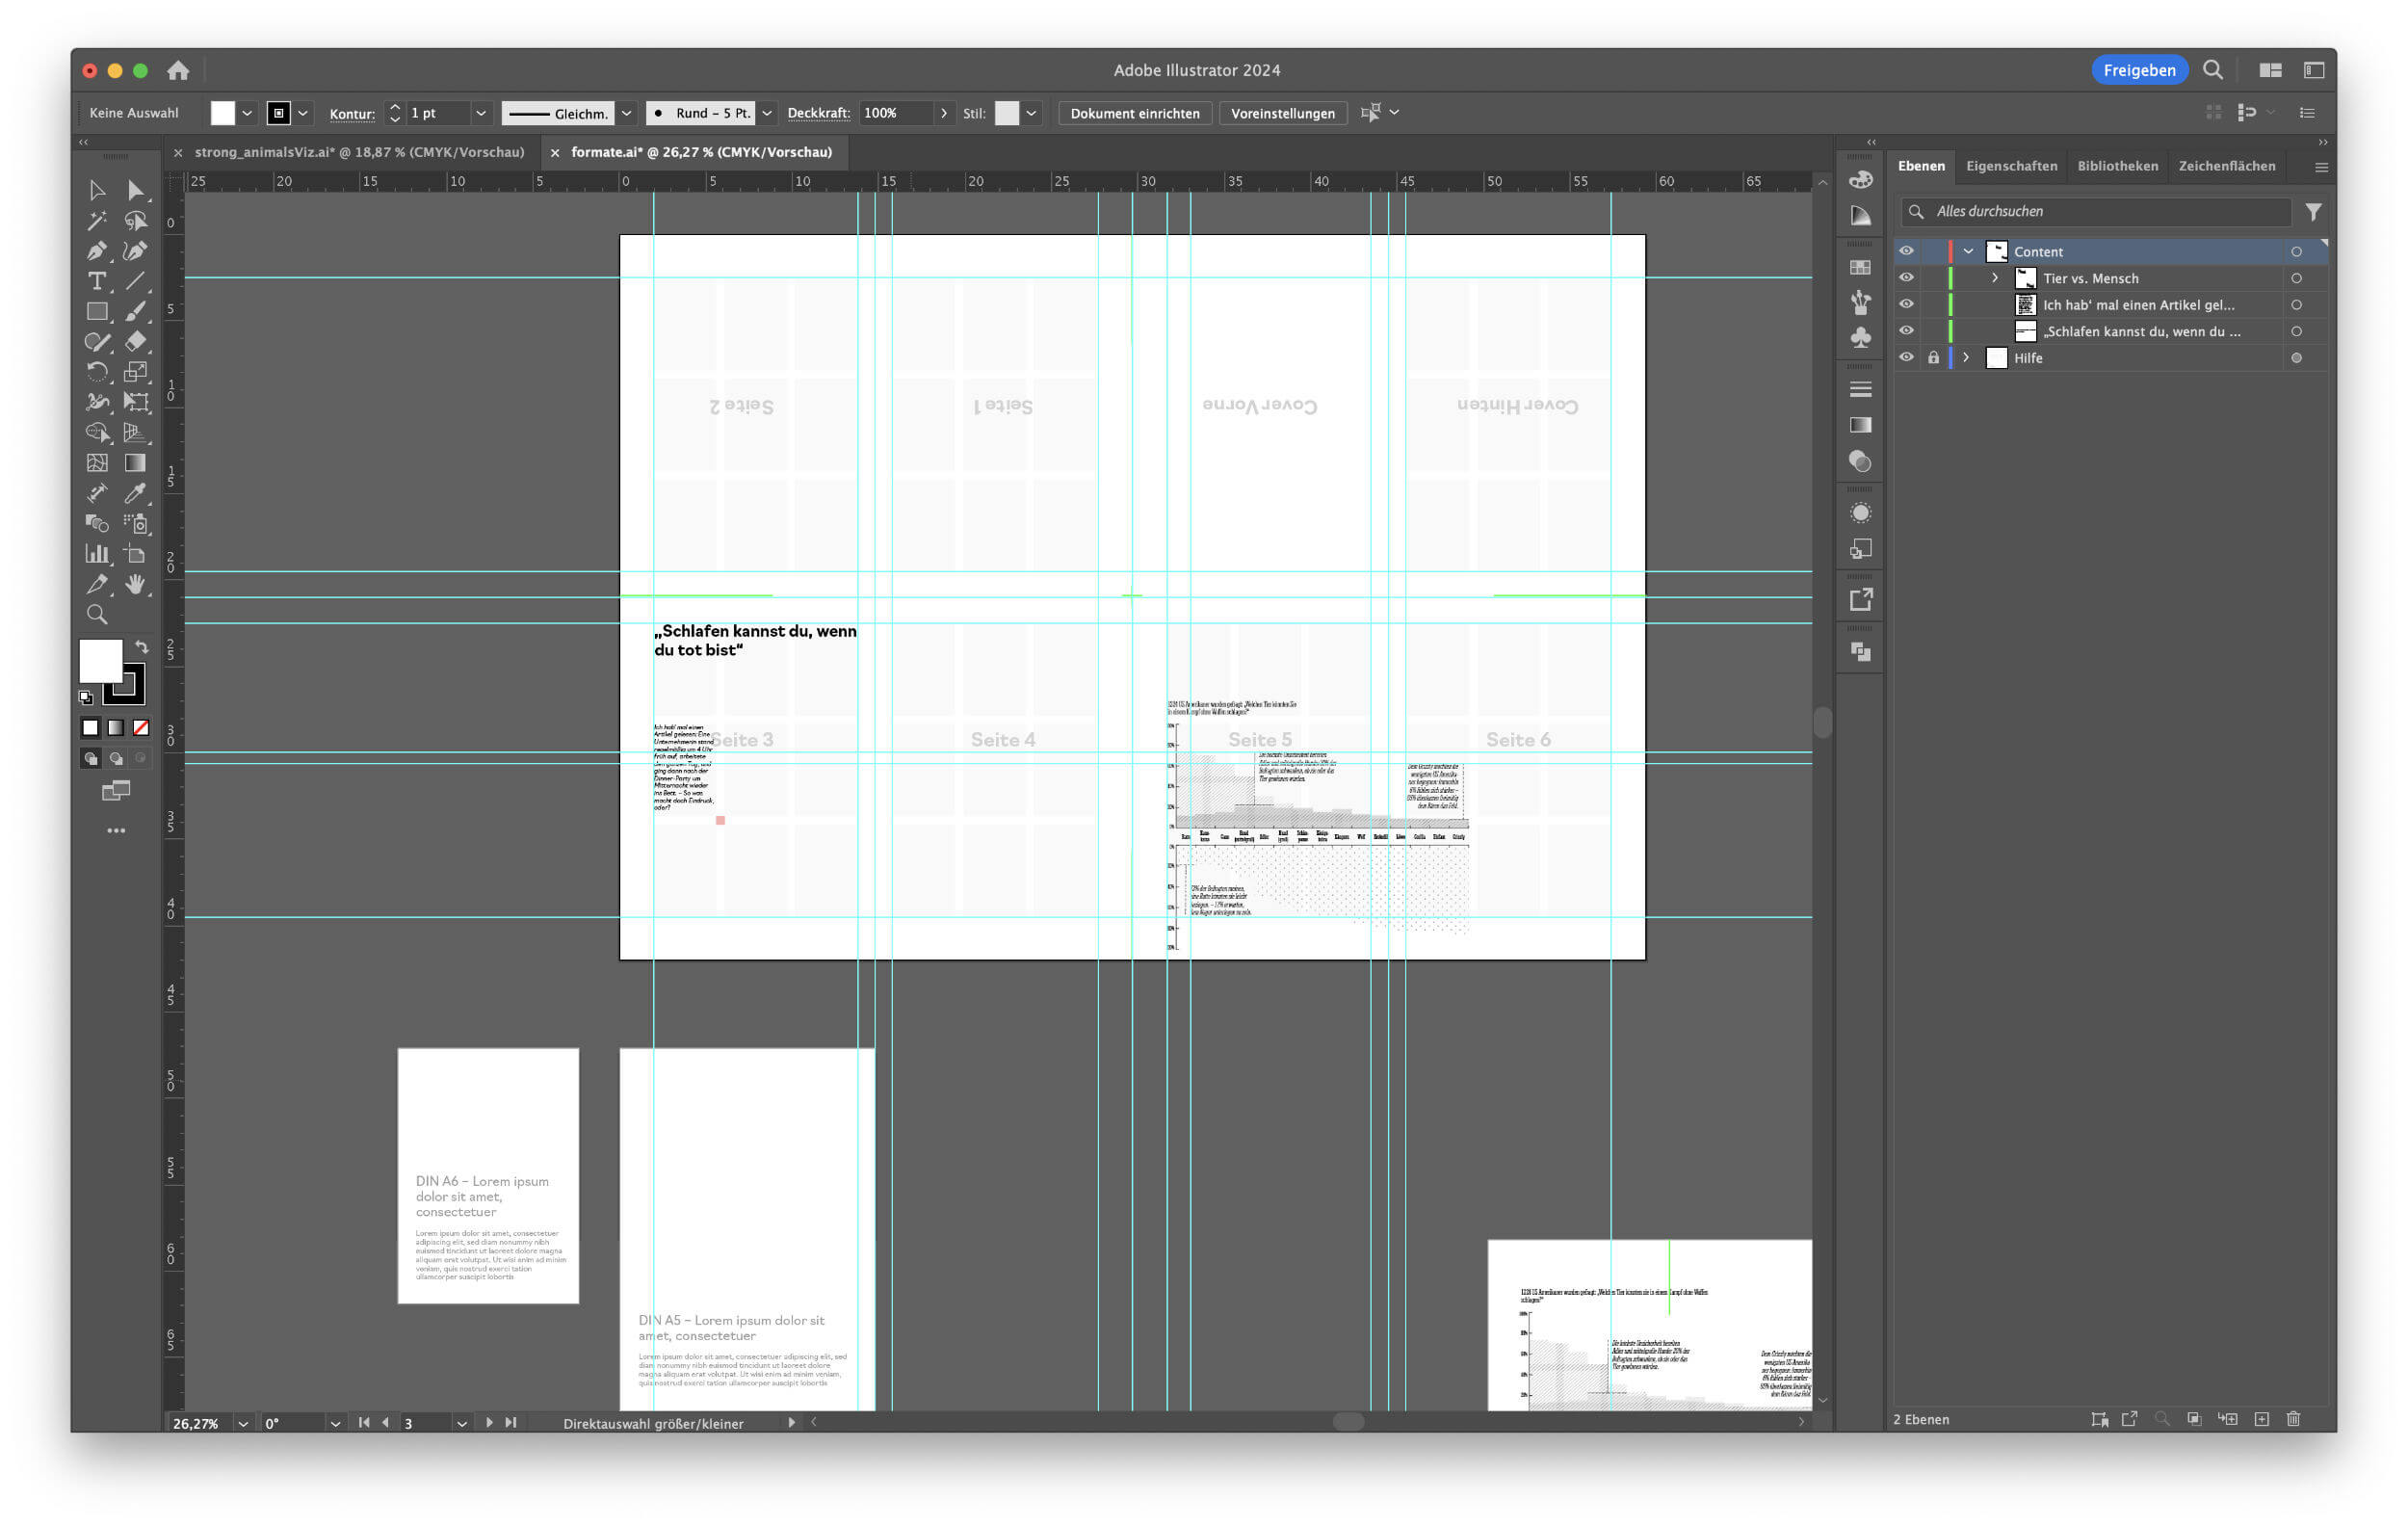The width and height of the screenshot is (2408, 1526).
Task: Open the Rund – 5 Pt. brush dropdown
Action: click(x=766, y=113)
